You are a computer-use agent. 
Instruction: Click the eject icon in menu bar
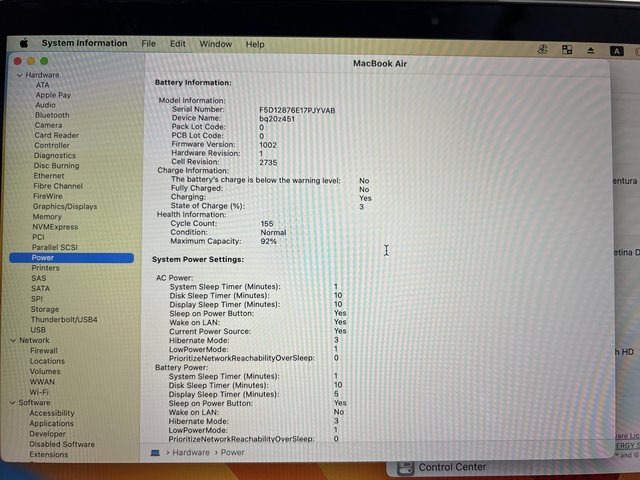click(591, 51)
